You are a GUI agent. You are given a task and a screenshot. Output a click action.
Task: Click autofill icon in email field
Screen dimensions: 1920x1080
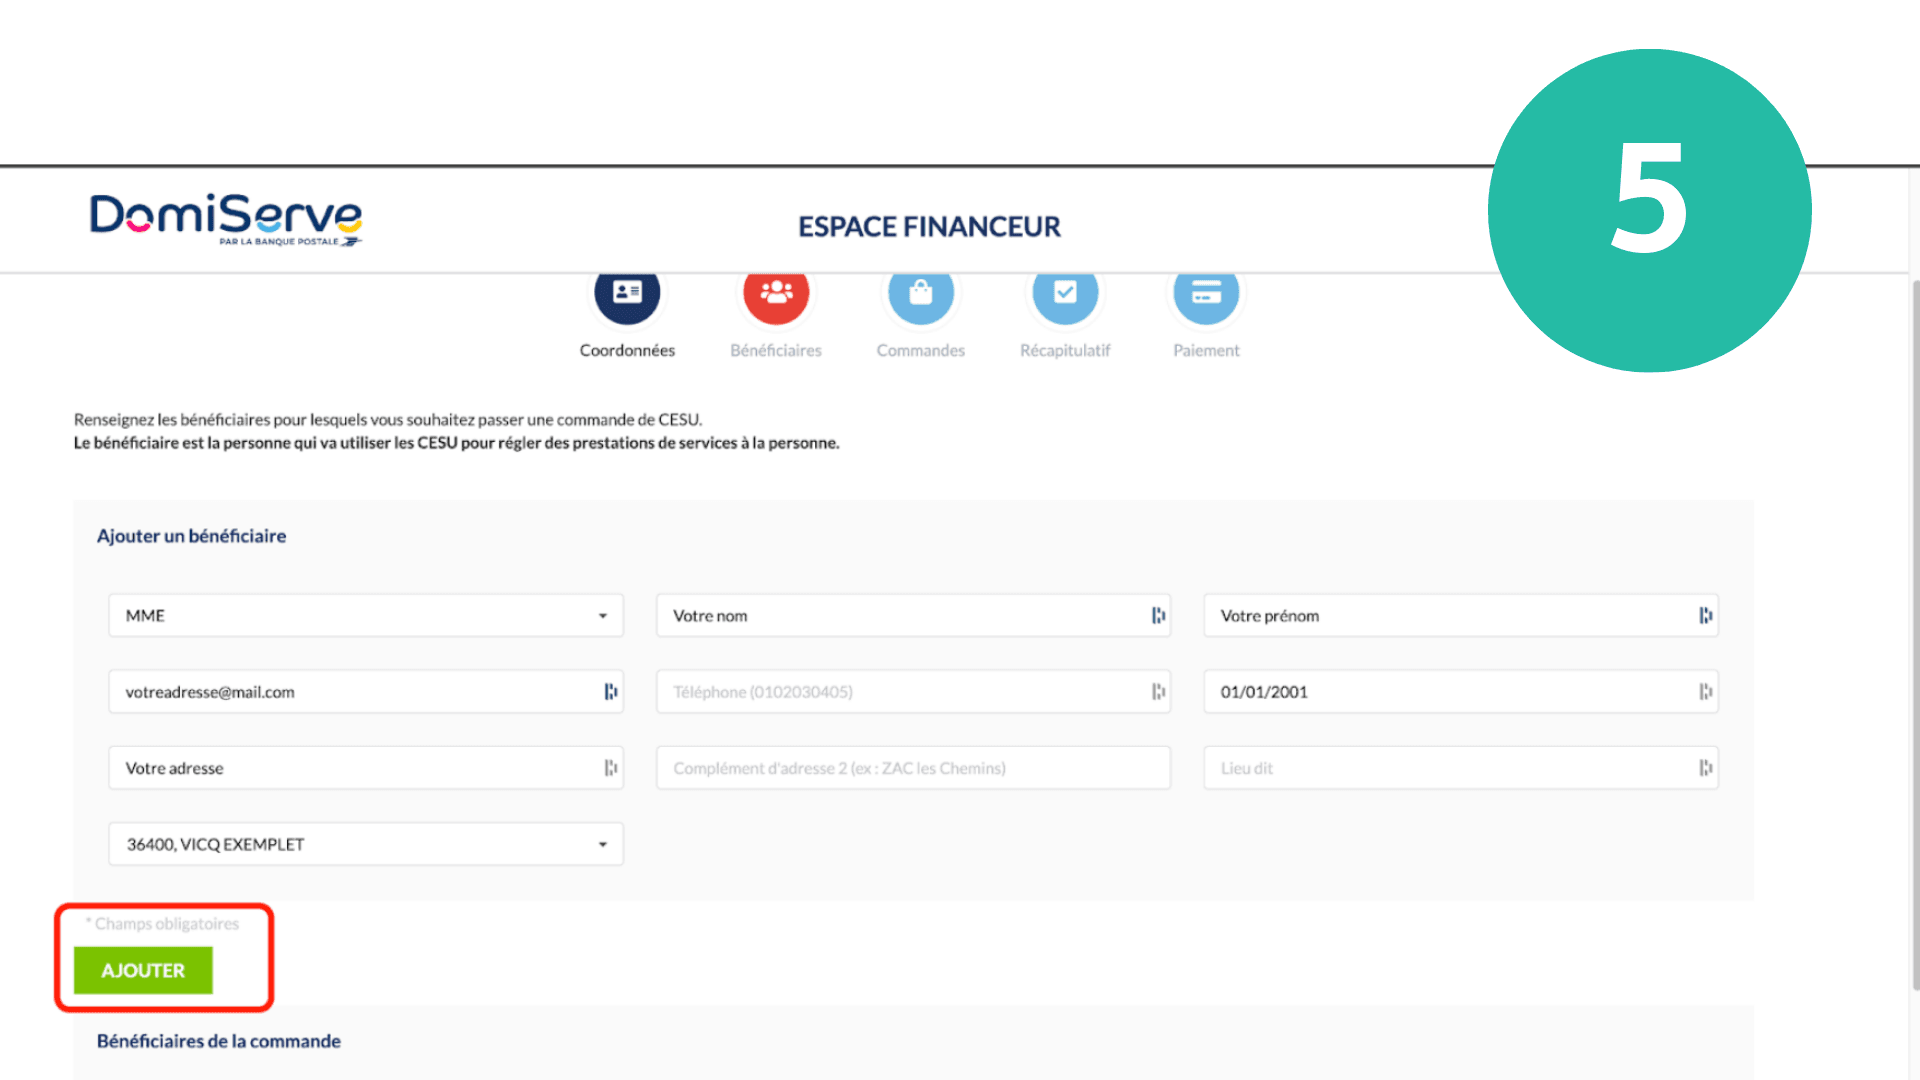[611, 692]
